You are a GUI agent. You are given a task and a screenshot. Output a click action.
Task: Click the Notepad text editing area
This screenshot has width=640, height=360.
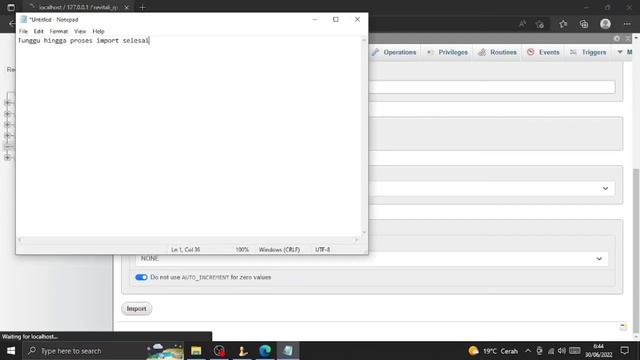189,137
